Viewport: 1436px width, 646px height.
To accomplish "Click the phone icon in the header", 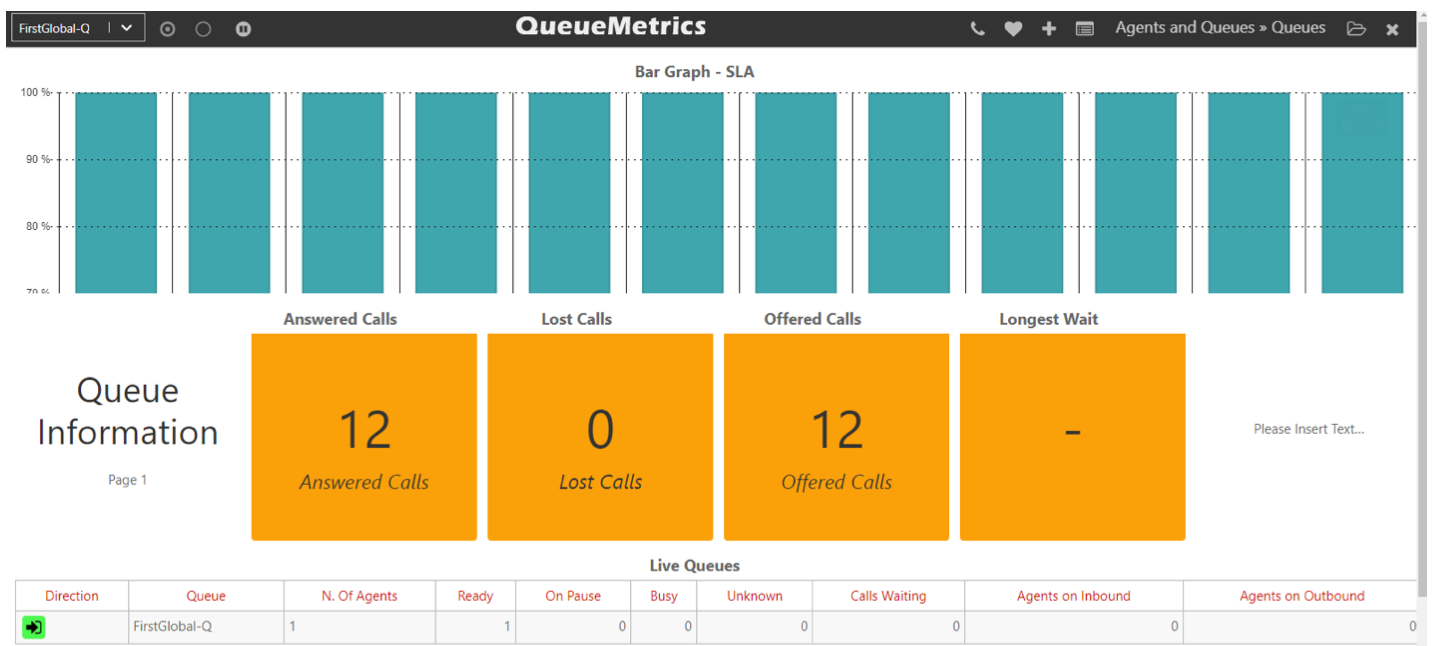I will pos(978,29).
